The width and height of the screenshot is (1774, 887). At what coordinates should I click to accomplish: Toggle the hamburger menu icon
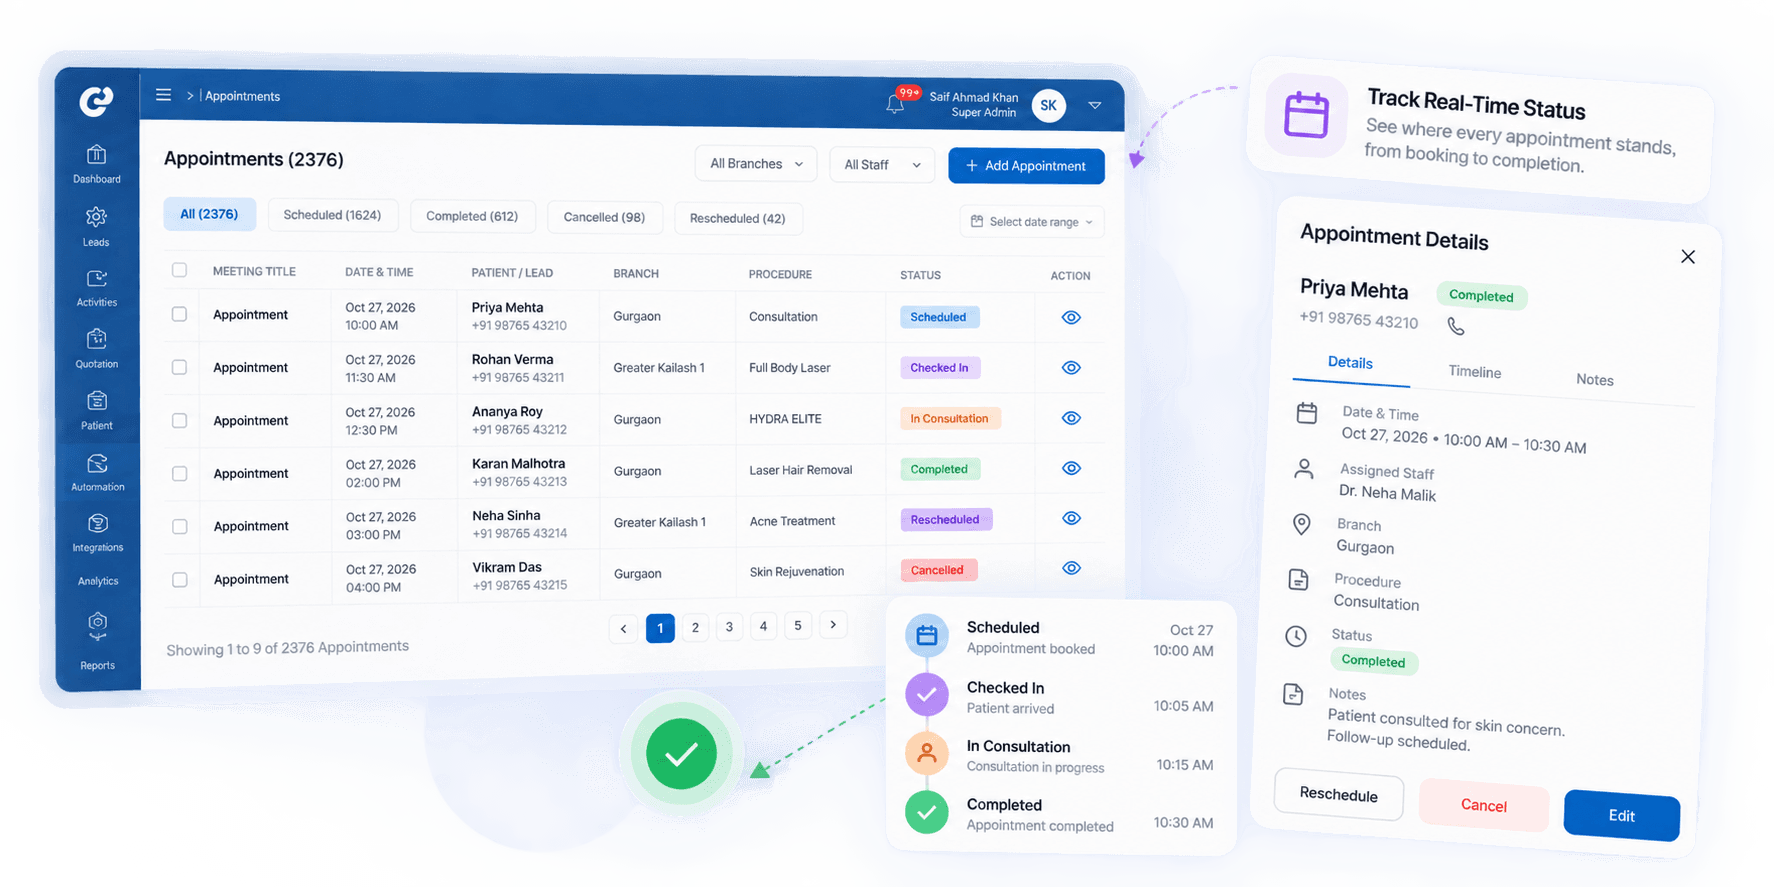(163, 95)
